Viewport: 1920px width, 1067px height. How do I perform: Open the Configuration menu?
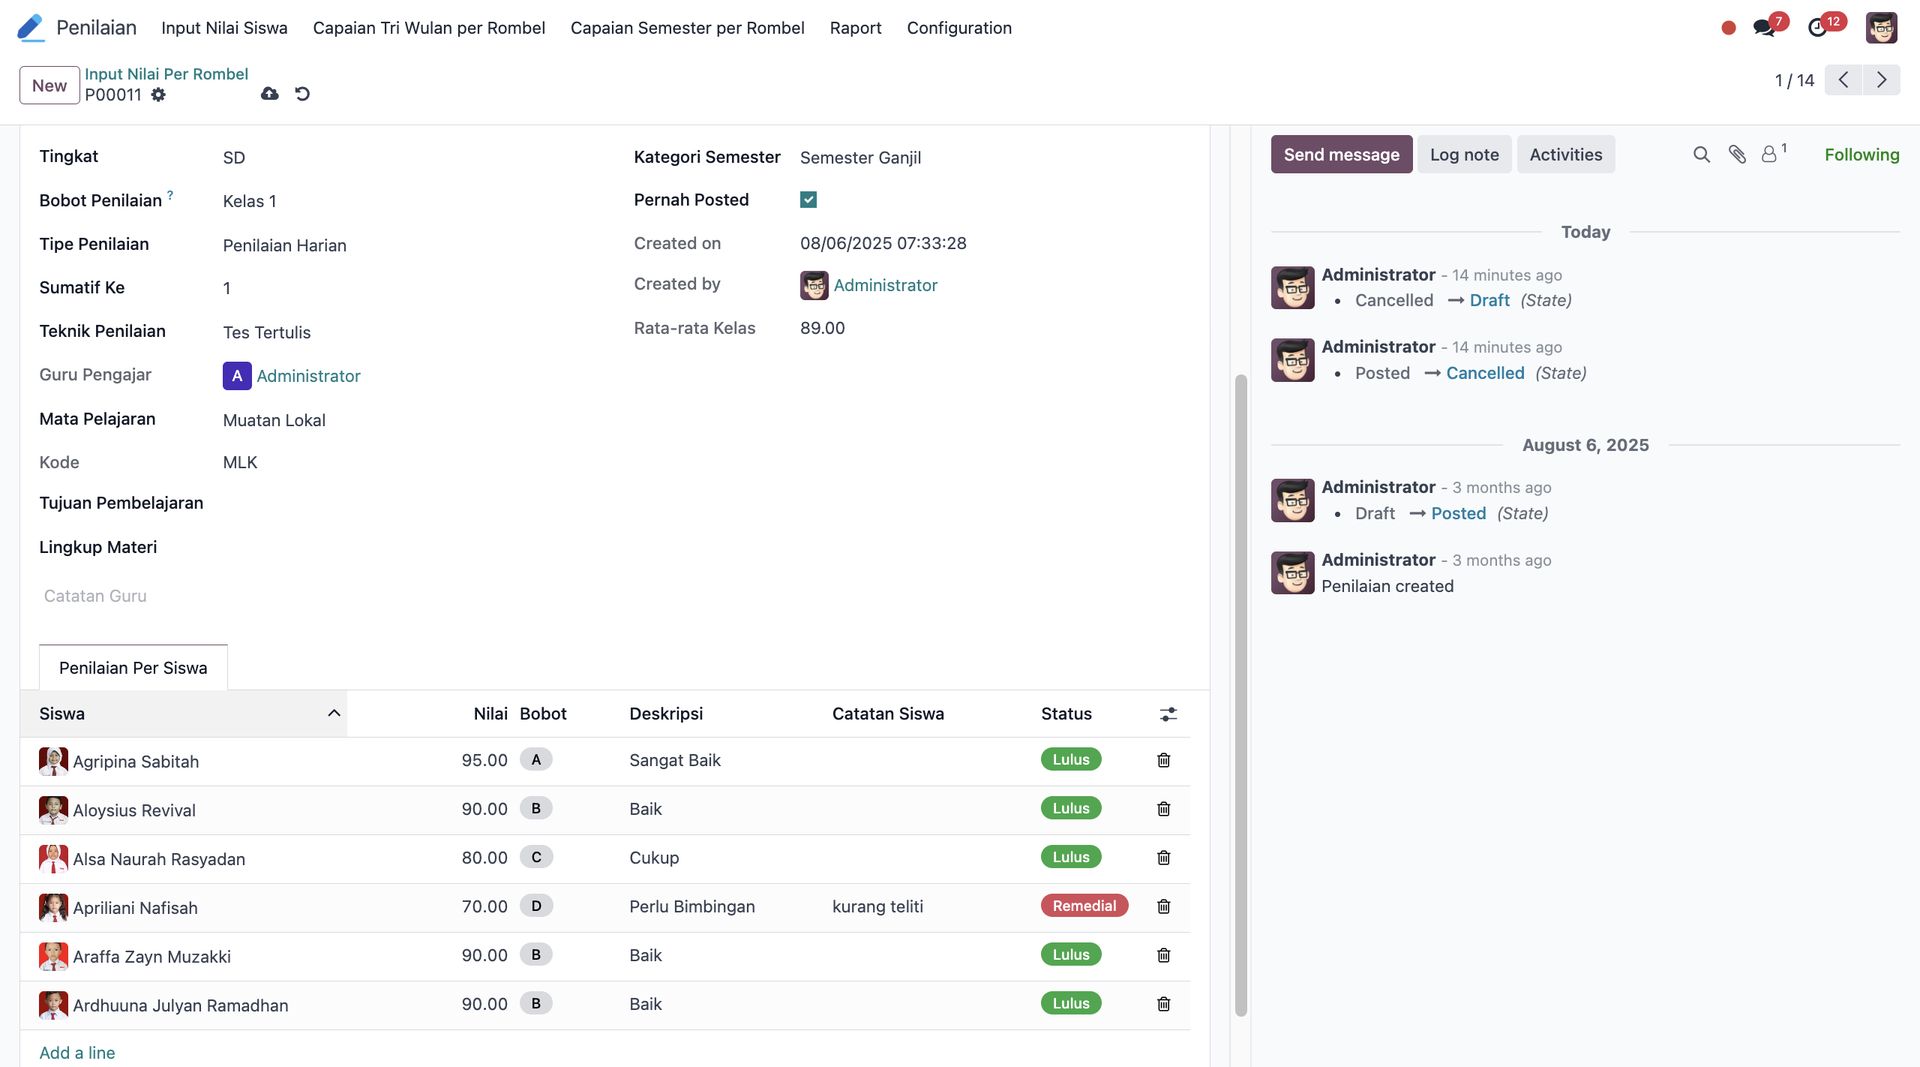click(958, 28)
